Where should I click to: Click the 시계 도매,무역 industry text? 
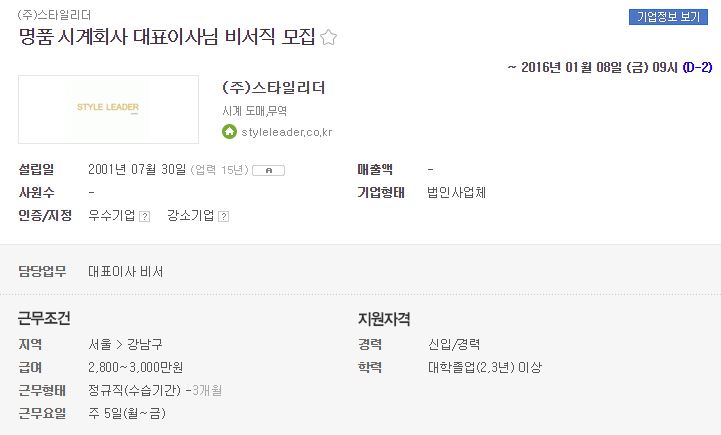[254, 111]
